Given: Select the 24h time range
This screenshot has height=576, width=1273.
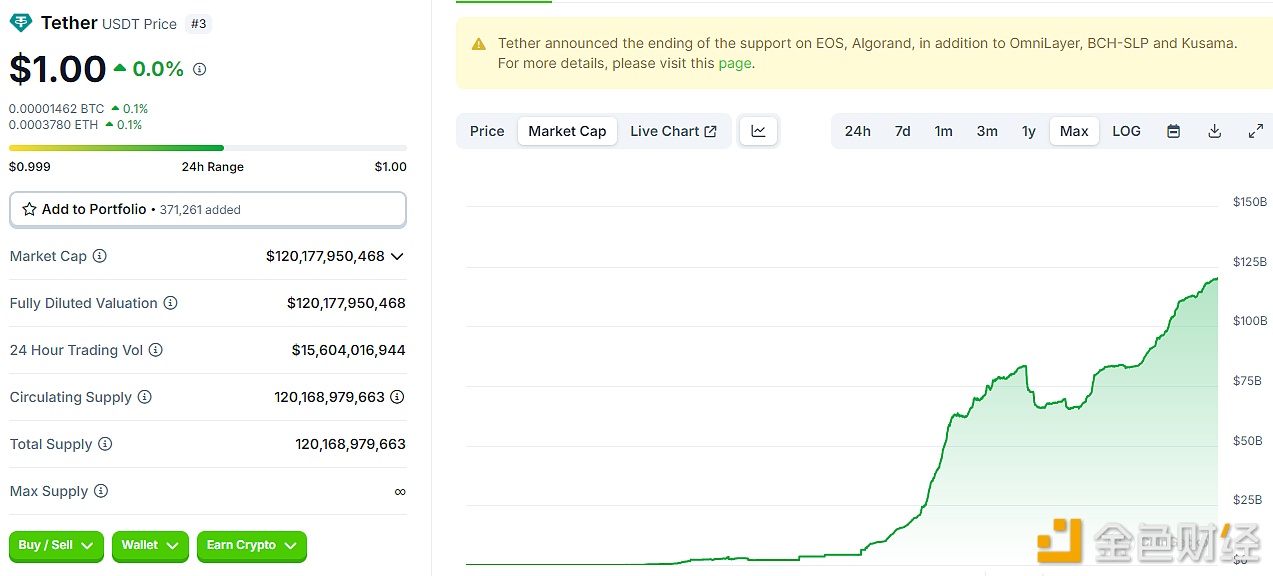Looking at the screenshot, I should pos(857,131).
